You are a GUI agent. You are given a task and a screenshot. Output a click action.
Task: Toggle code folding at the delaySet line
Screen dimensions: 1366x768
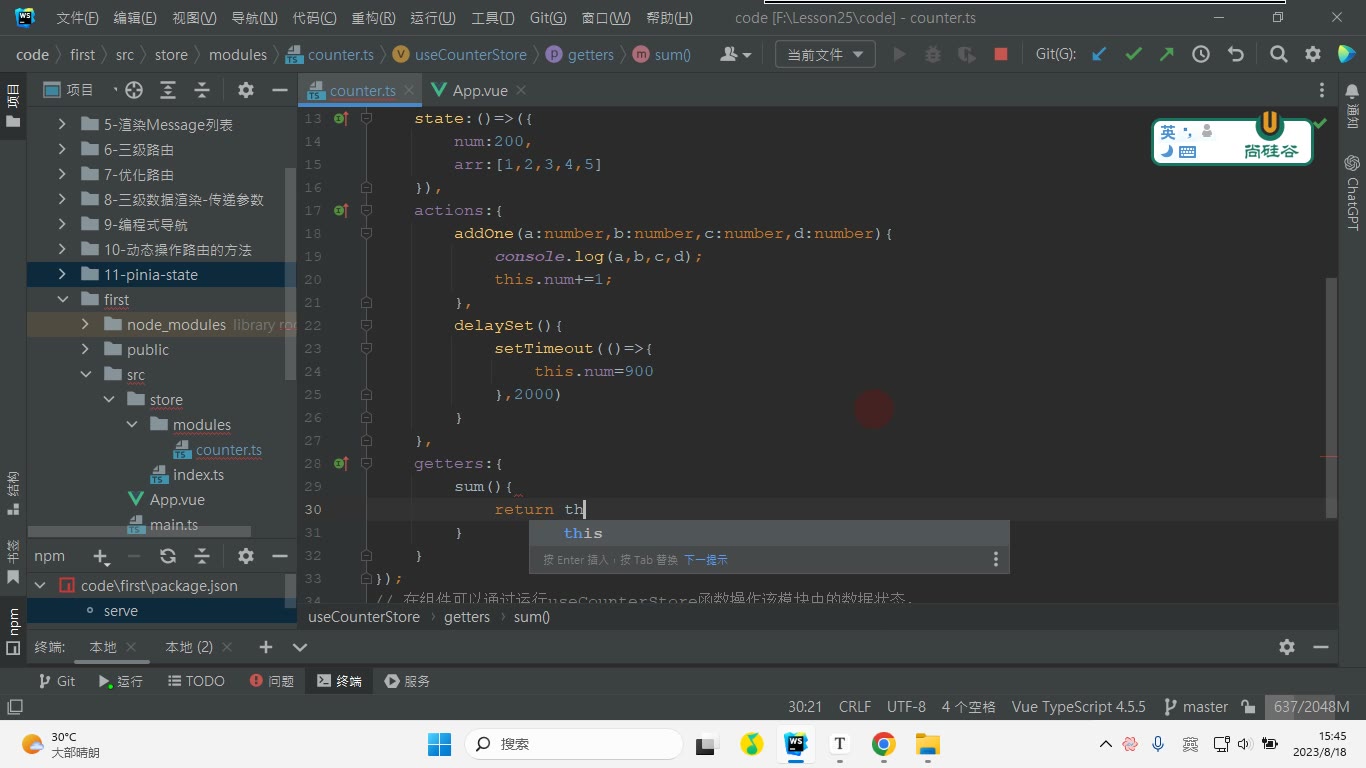pyautogui.click(x=366, y=325)
